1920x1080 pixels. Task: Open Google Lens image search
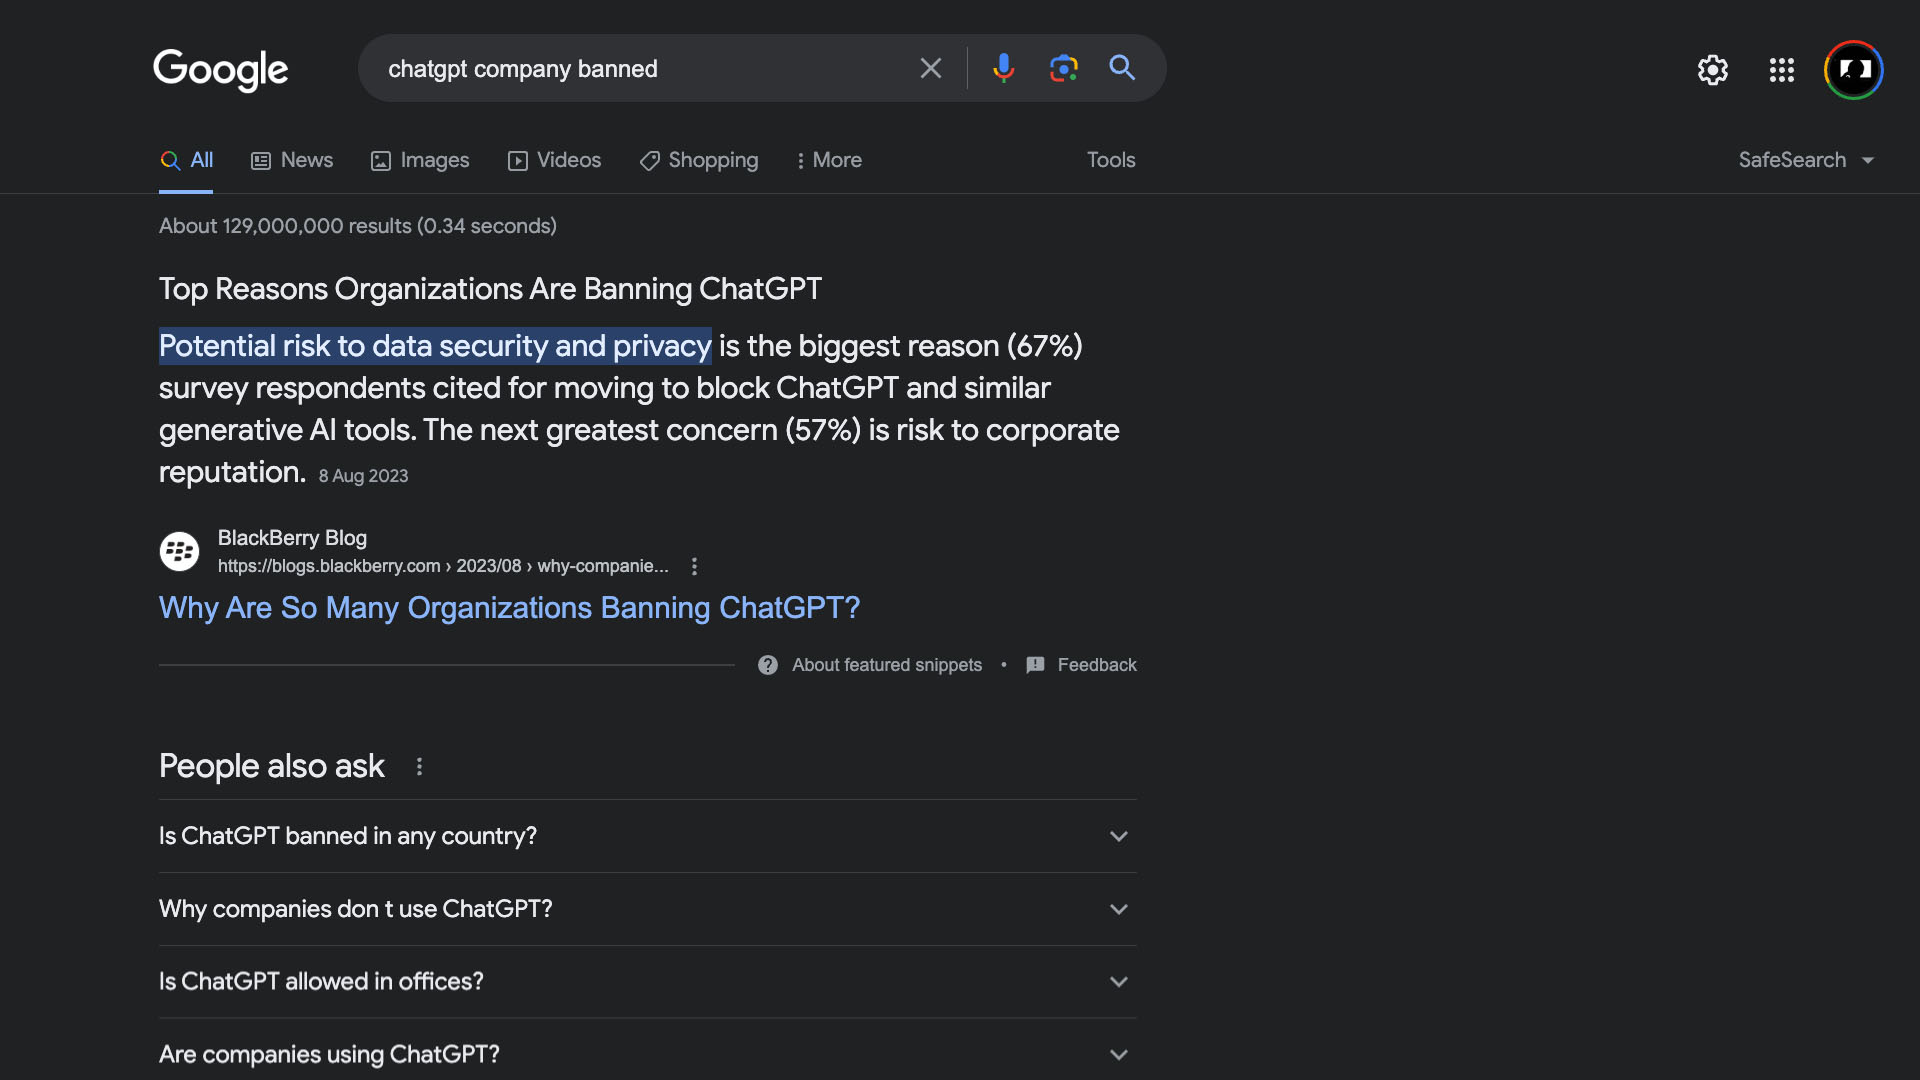click(1063, 68)
